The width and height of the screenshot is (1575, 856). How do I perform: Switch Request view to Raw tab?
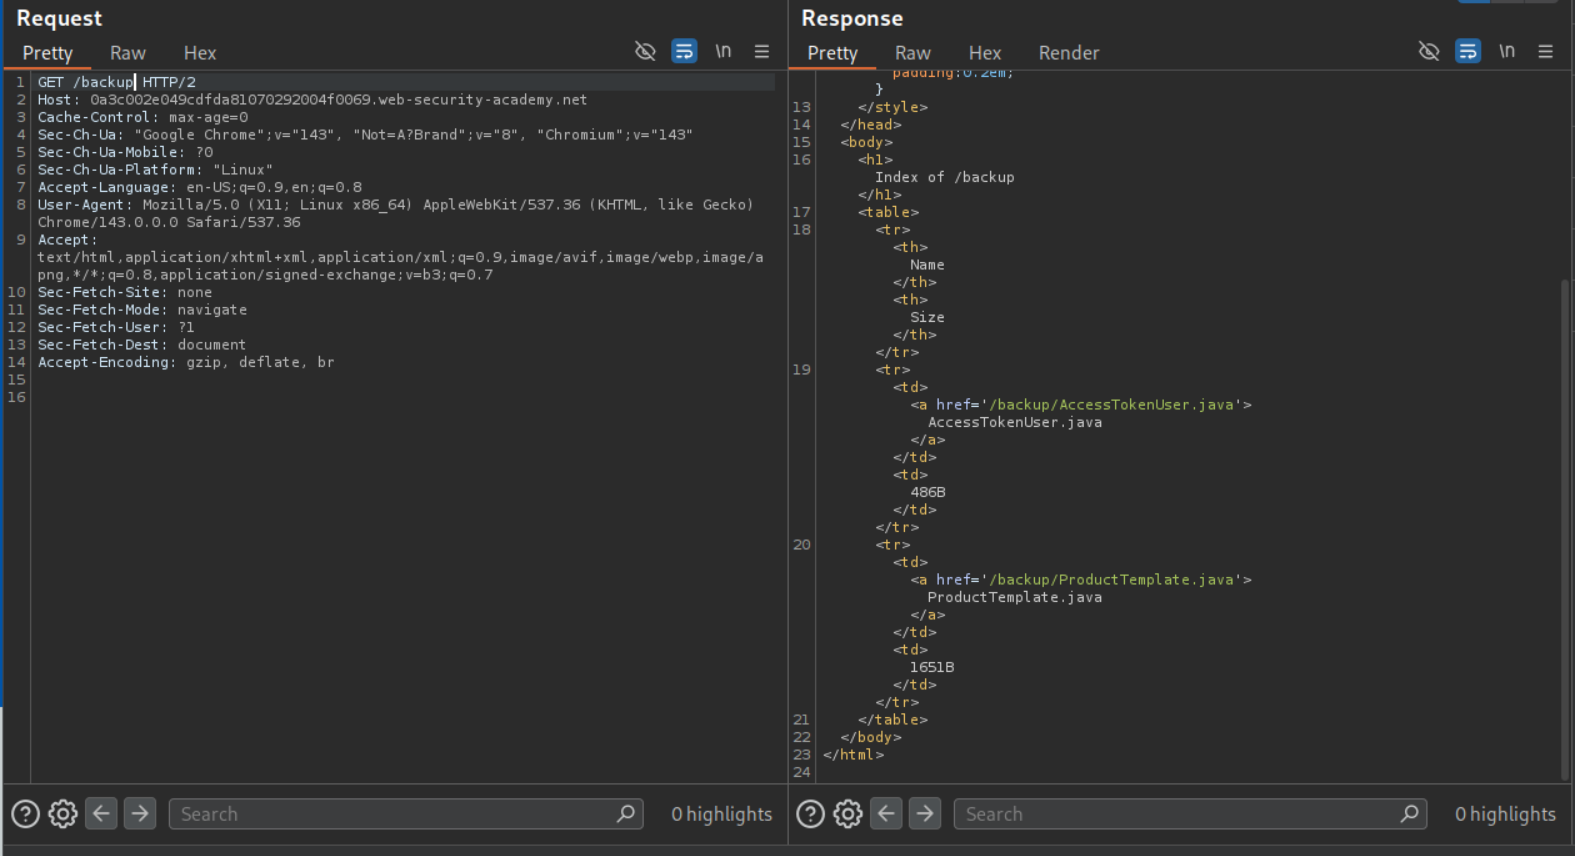tap(127, 53)
